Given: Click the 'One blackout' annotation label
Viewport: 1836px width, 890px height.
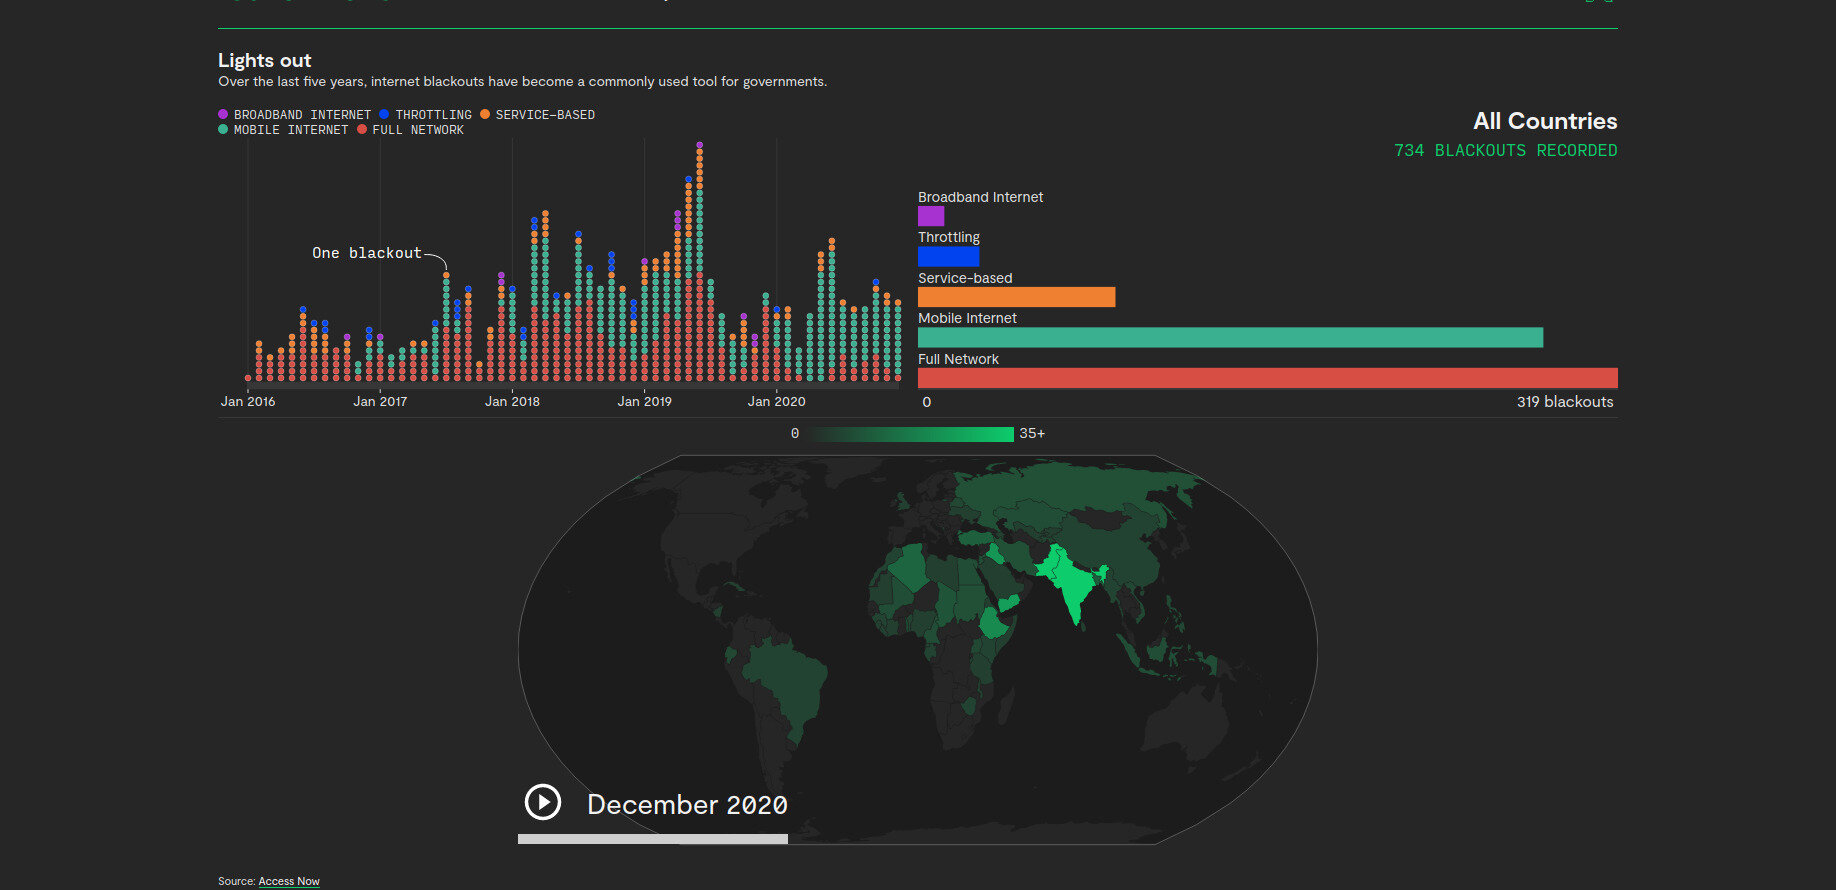Looking at the screenshot, I should point(366,253).
